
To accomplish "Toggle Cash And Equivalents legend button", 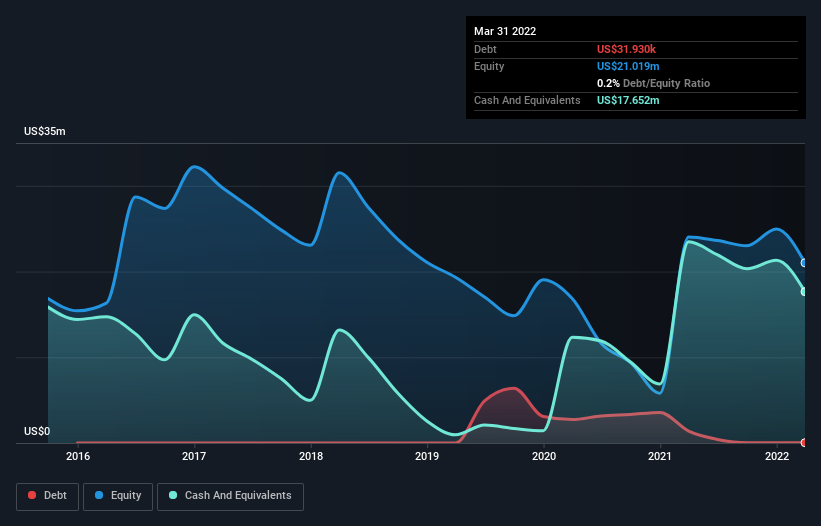I will coord(230,496).
